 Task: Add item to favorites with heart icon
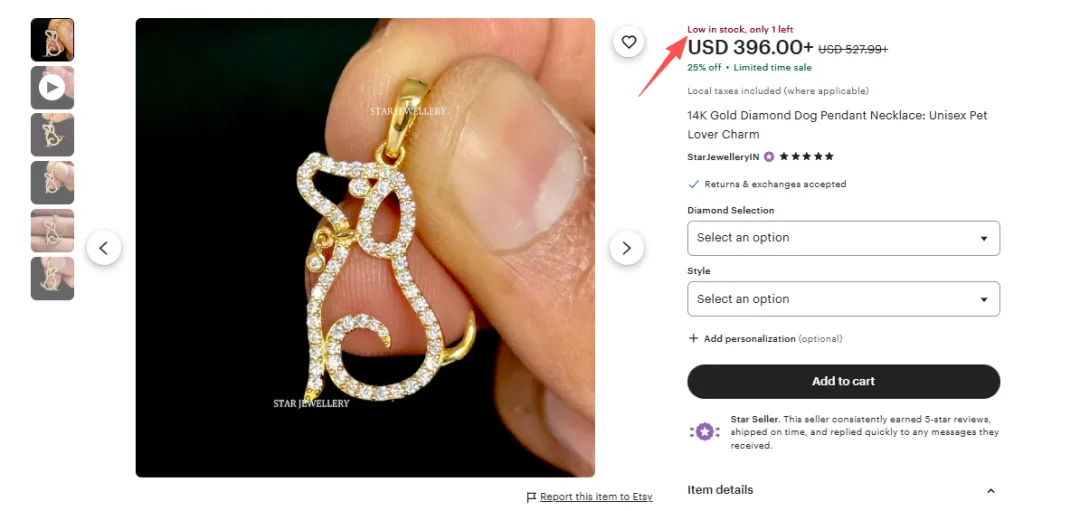(x=628, y=42)
